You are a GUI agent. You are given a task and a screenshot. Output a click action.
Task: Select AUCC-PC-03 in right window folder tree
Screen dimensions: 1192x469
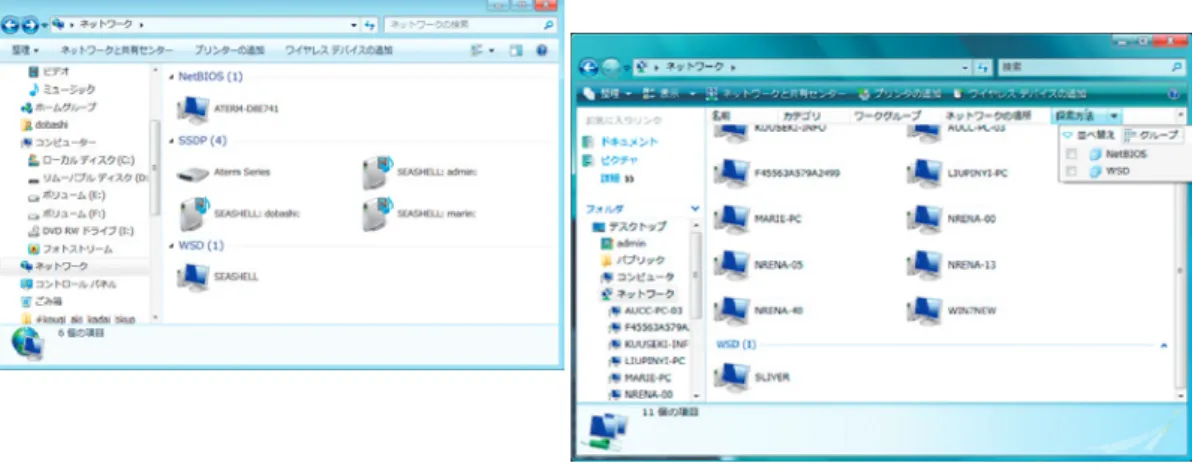[x=645, y=311]
